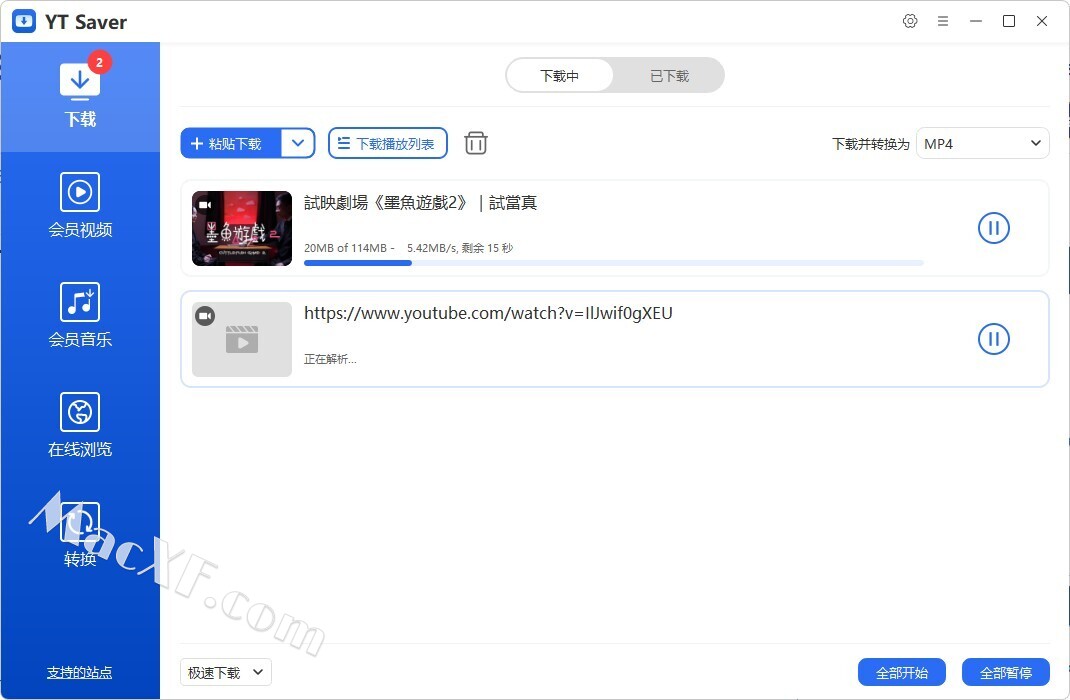Open 在线浏览 browser section

point(80,426)
